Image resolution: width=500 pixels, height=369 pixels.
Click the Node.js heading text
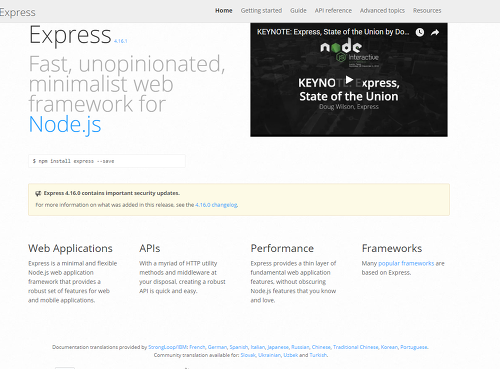[x=65, y=124]
